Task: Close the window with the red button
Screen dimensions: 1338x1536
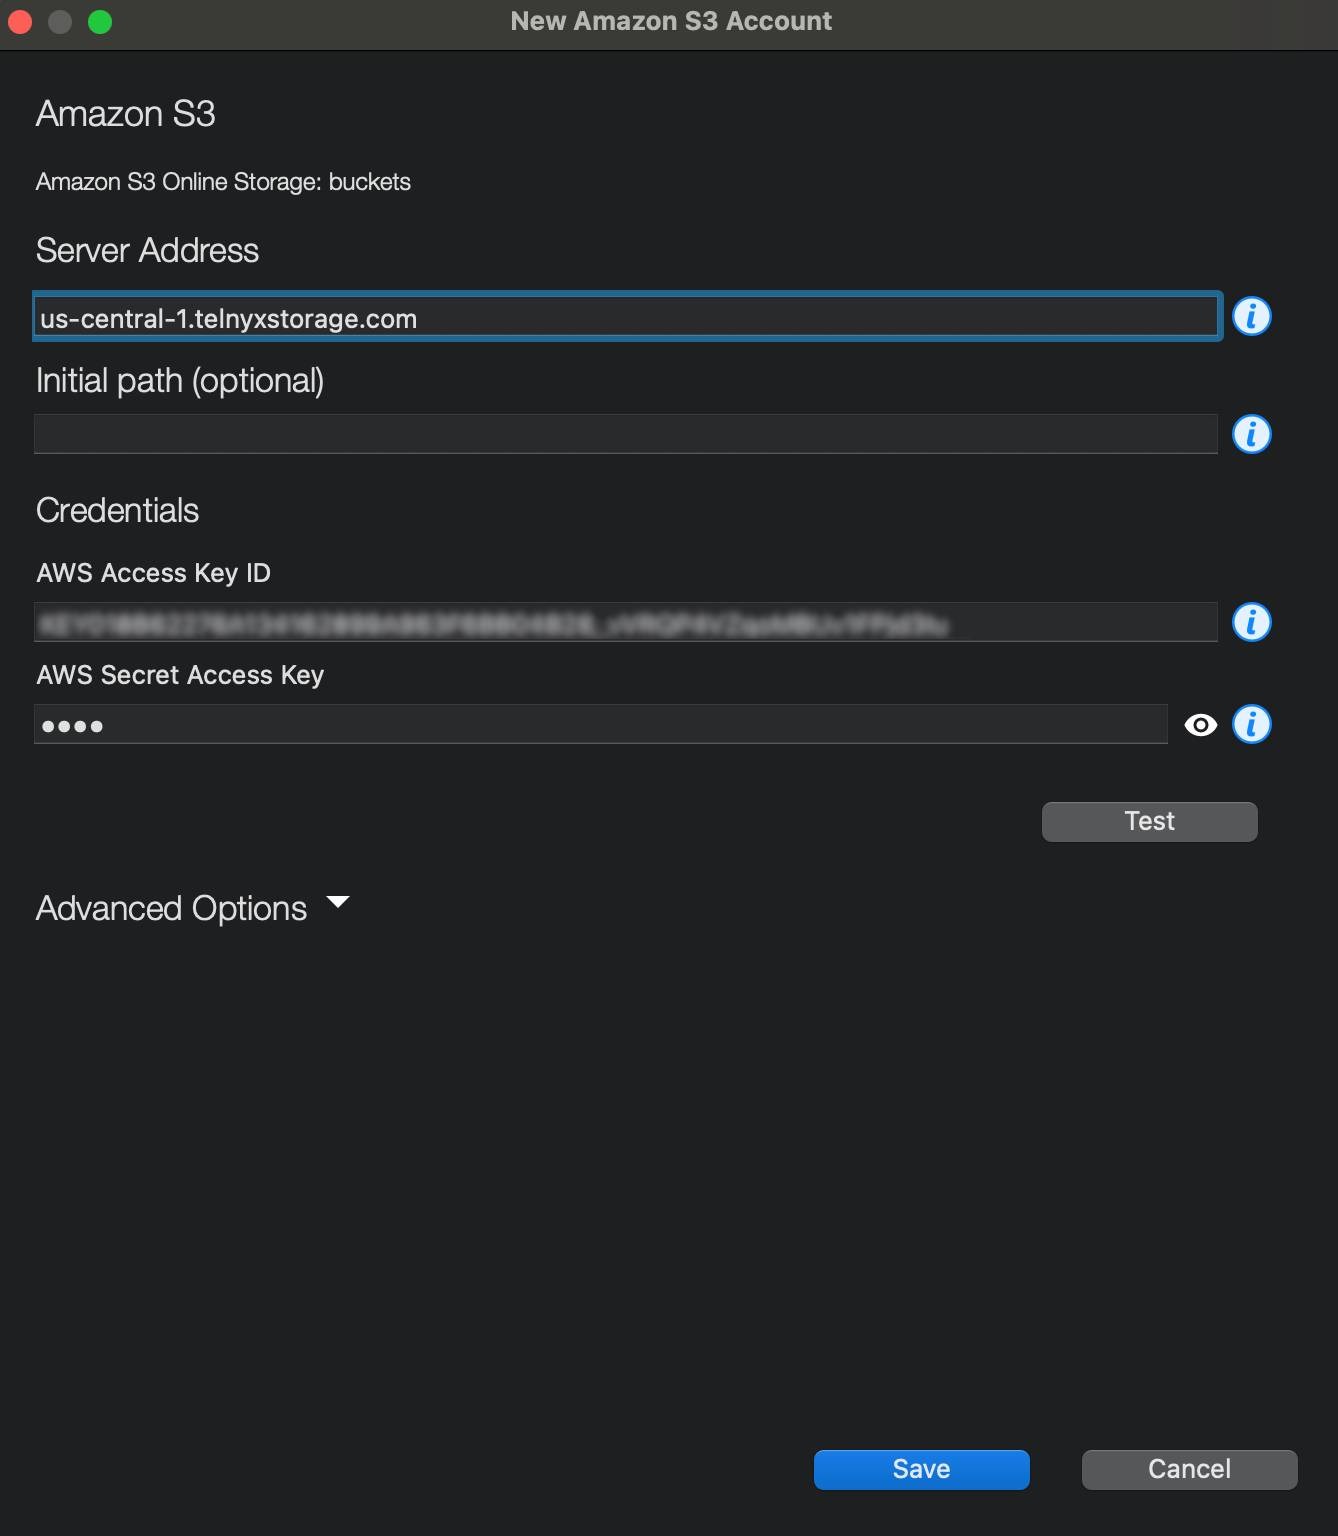Action: click(x=20, y=21)
